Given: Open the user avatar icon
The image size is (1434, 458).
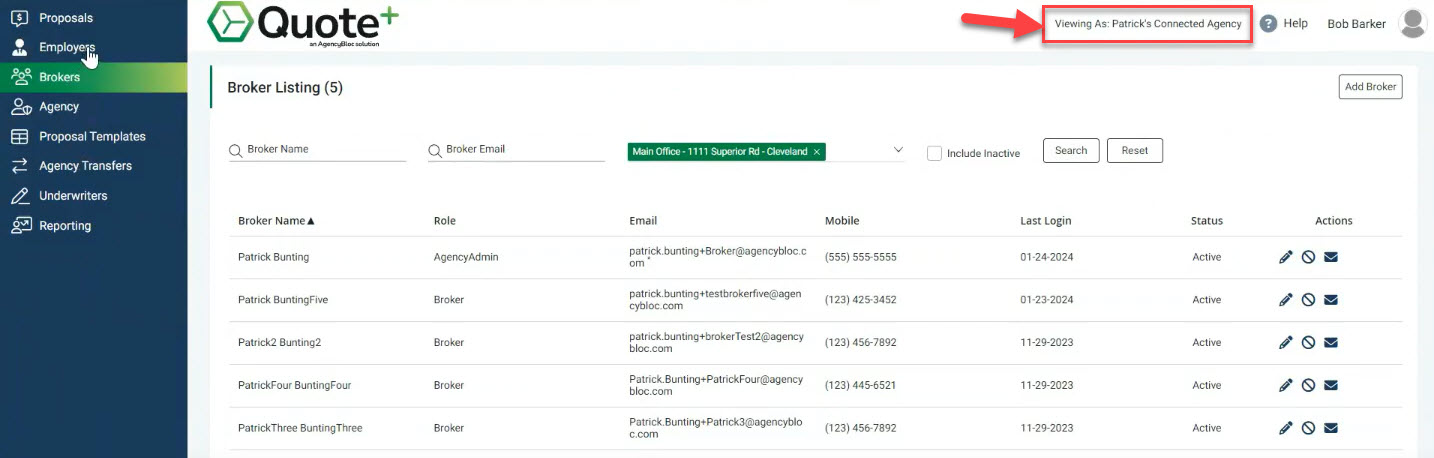Looking at the screenshot, I should (x=1413, y=23).
